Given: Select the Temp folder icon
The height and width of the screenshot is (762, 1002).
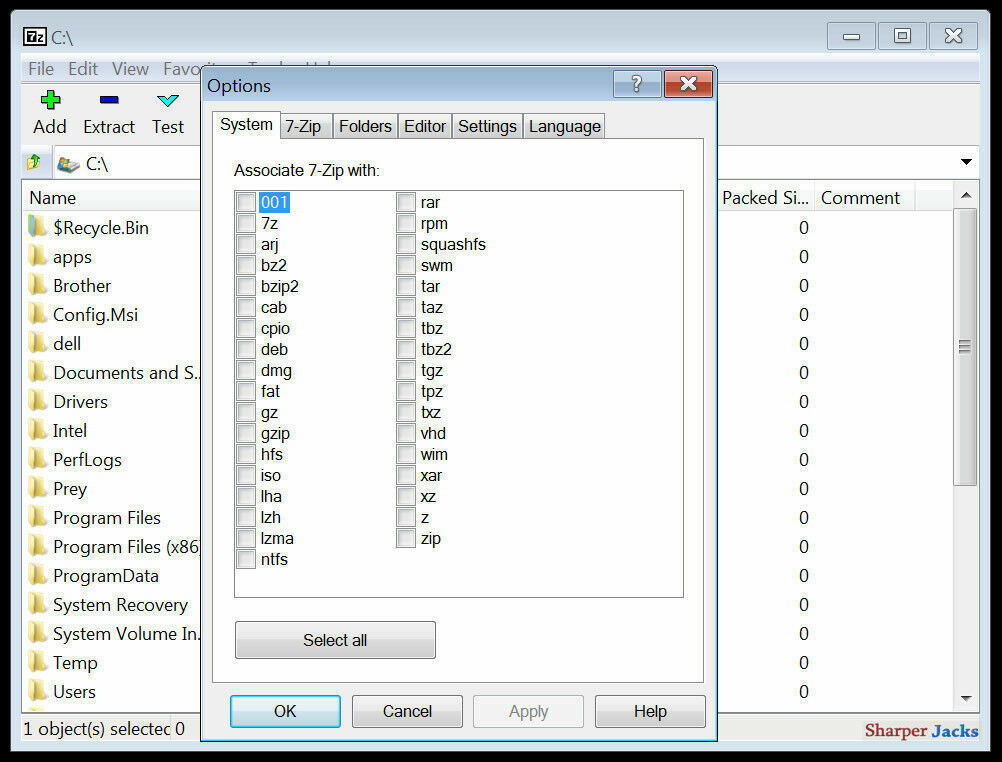Looking at the screenshot, I should pyautogui.click(x=38, y=662).
